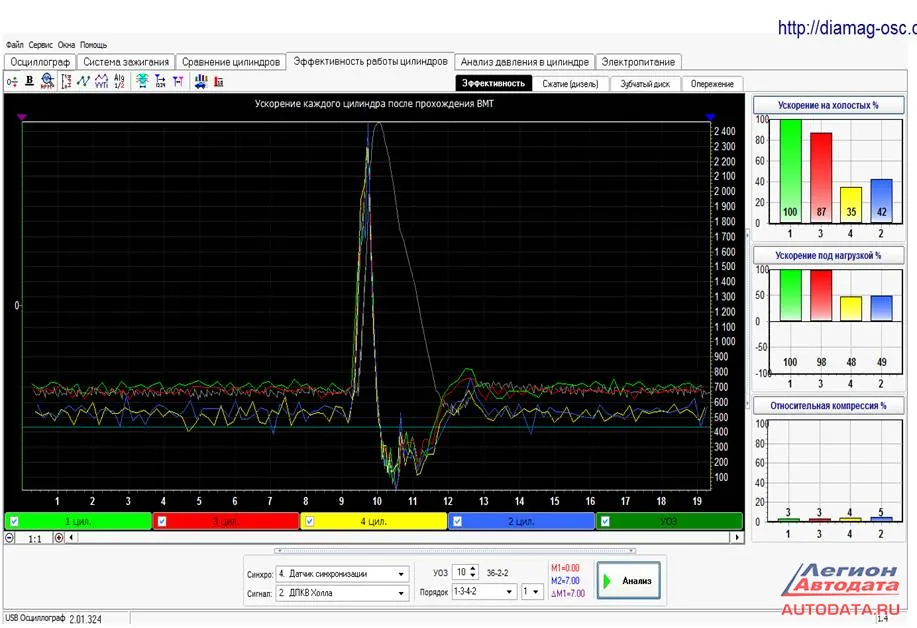Switch to the Электропитание tab
This screenshot has width=917, height=628.
[x=638, y=62]
